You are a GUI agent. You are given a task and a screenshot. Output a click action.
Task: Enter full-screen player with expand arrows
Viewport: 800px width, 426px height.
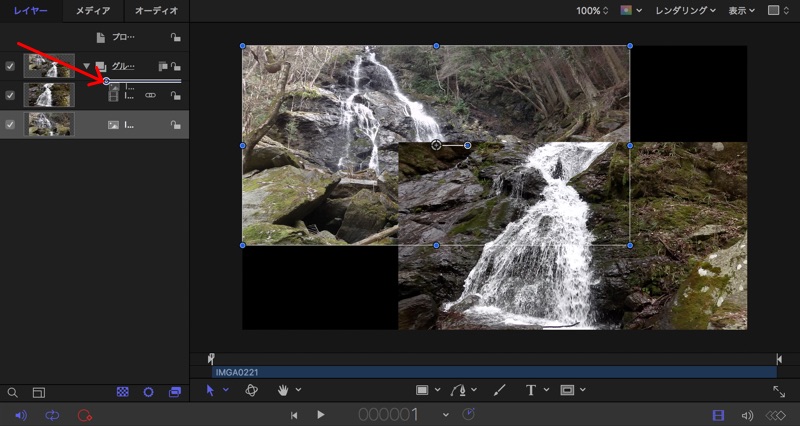tap(779, 392)
